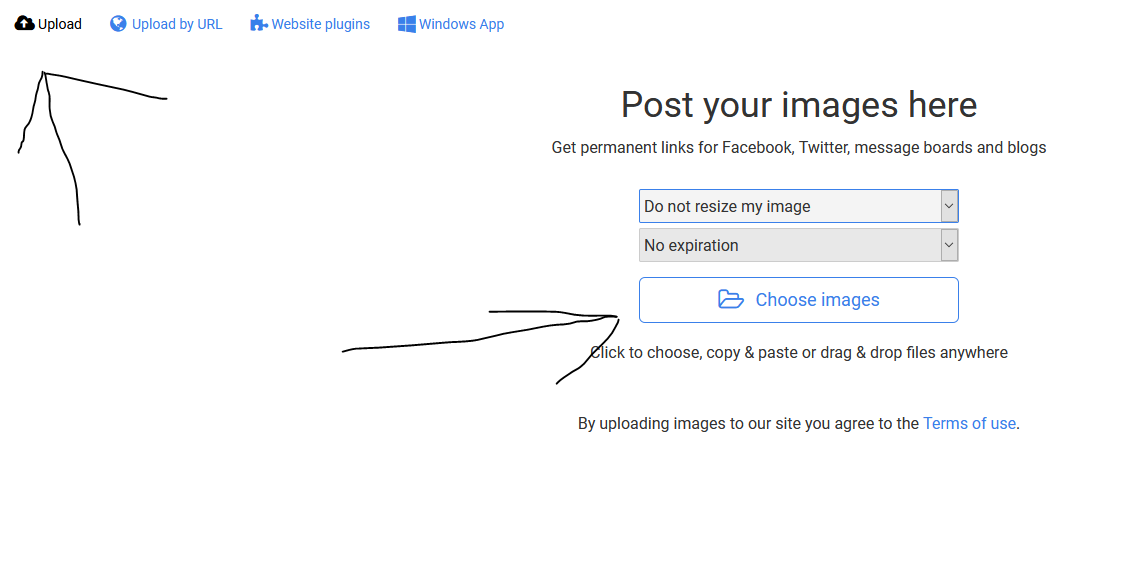Open the Upload tab
The width and height of the screenshot is (1148, 565).
[48, 24]
